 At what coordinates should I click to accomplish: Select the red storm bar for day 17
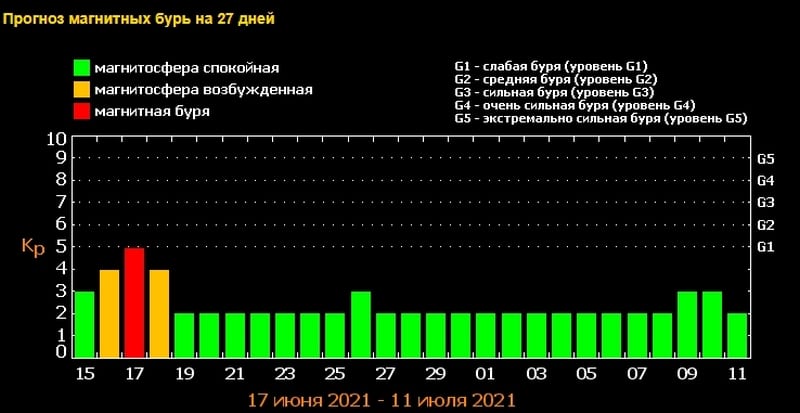click(x=134, y=302)
